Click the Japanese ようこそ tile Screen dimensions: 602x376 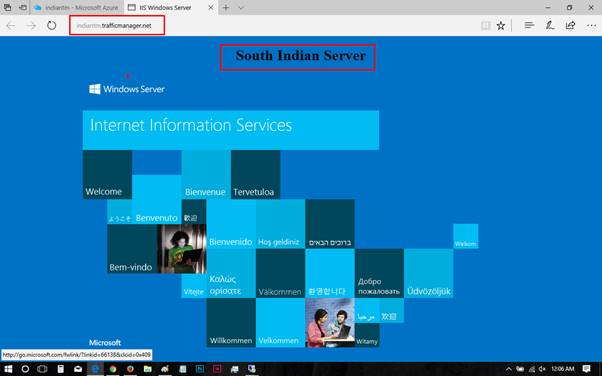click(119, 212)
